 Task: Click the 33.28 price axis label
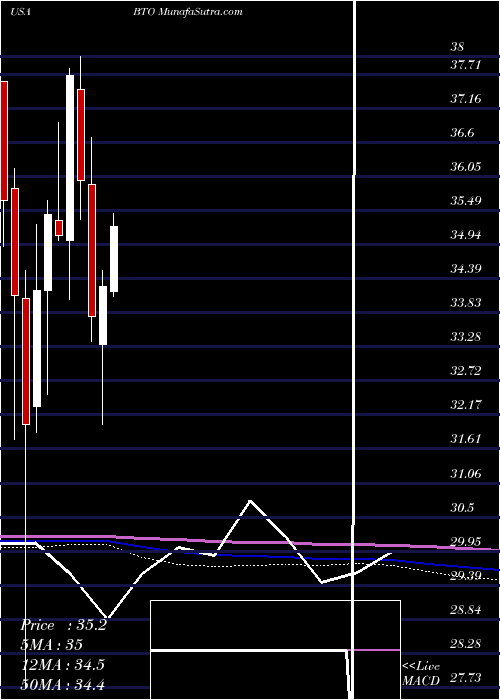[465, 336]
